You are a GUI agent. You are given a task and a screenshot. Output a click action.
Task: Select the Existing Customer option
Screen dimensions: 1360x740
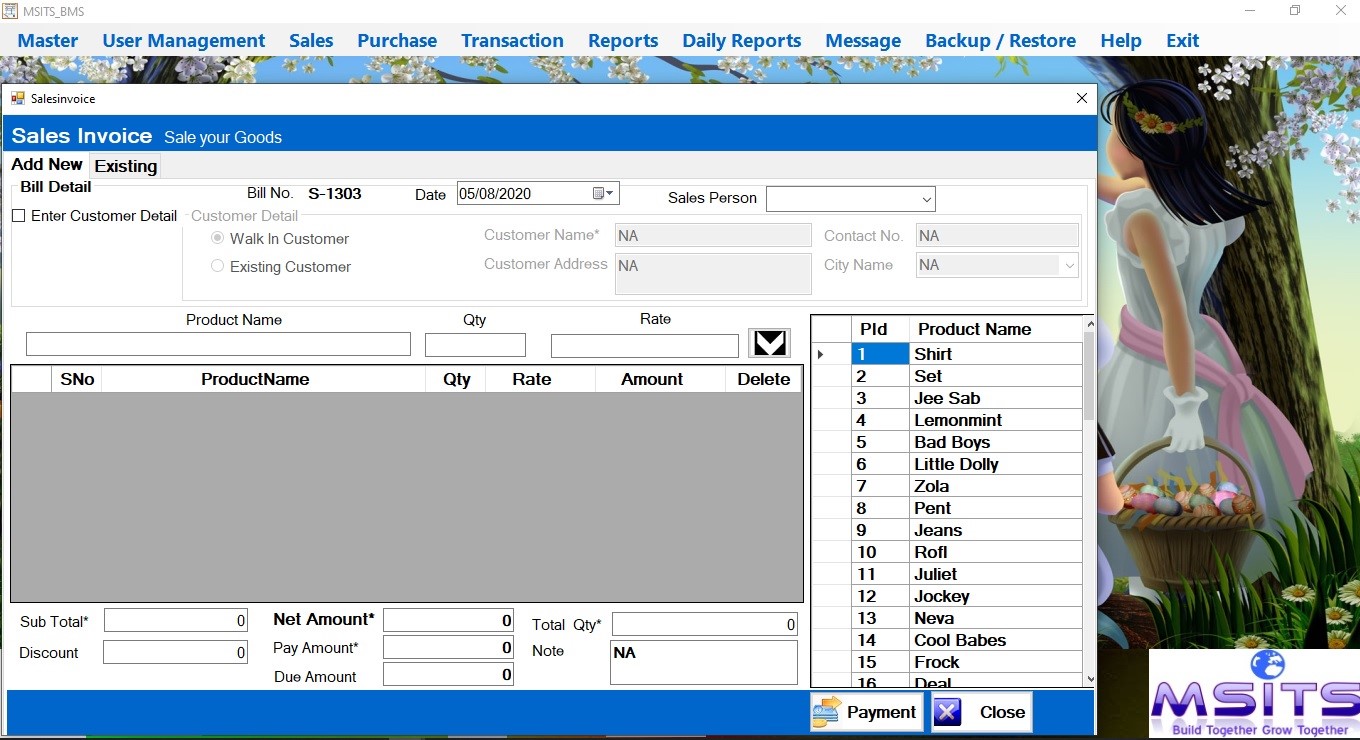click(x=216, y=267)
